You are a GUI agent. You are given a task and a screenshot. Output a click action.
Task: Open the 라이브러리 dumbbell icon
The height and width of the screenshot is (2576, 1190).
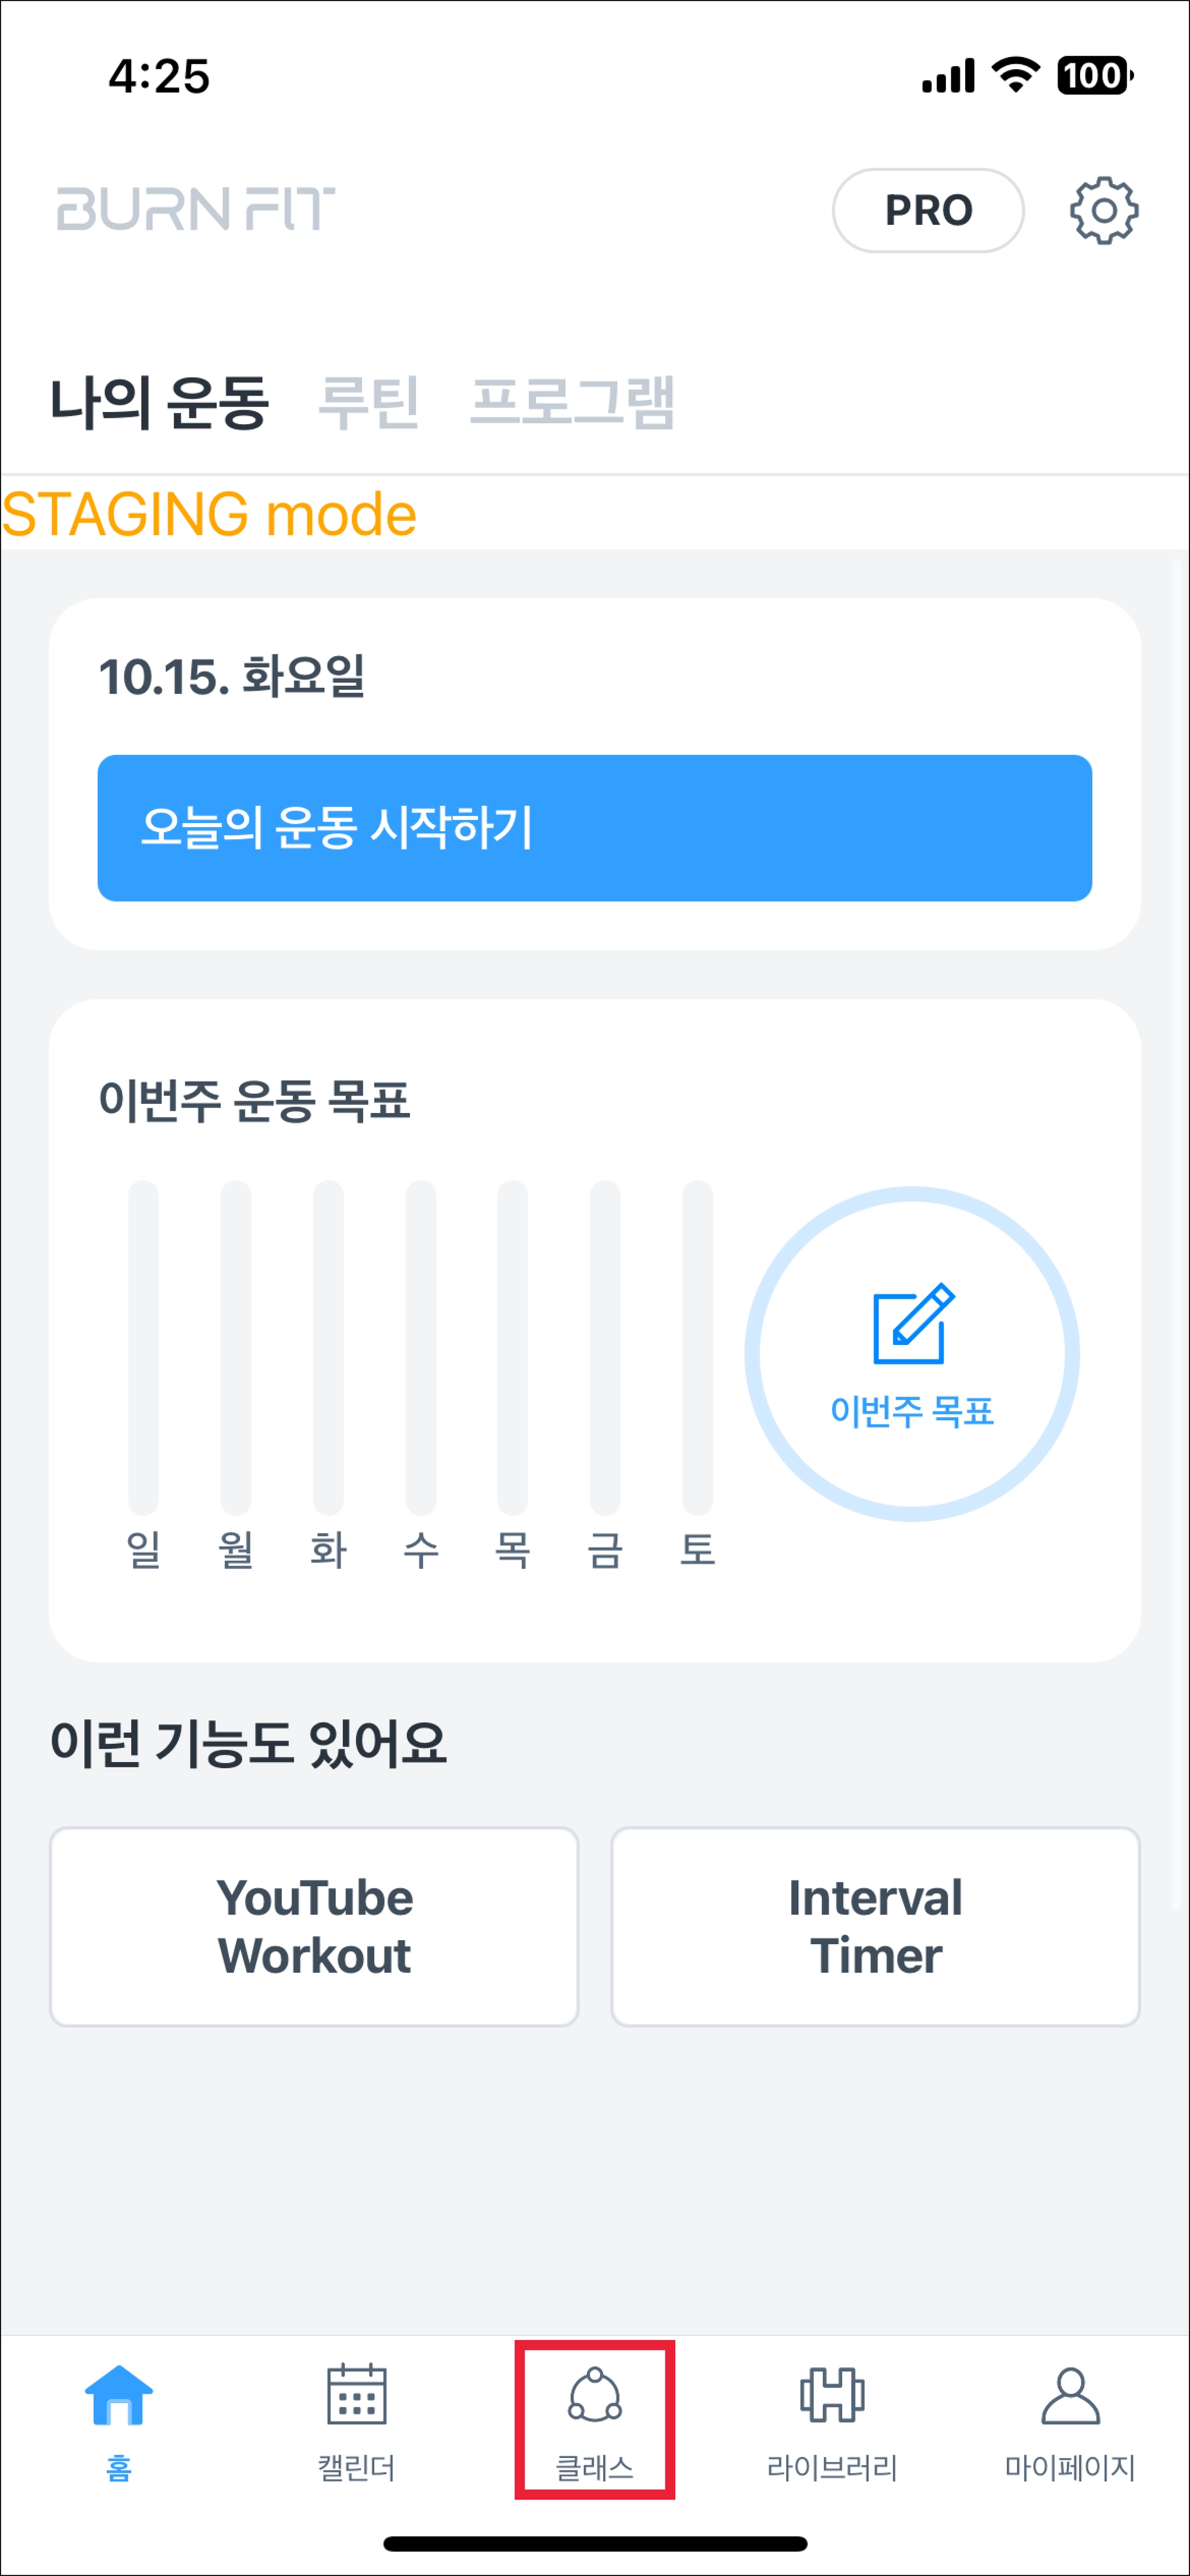point(832,2396)
